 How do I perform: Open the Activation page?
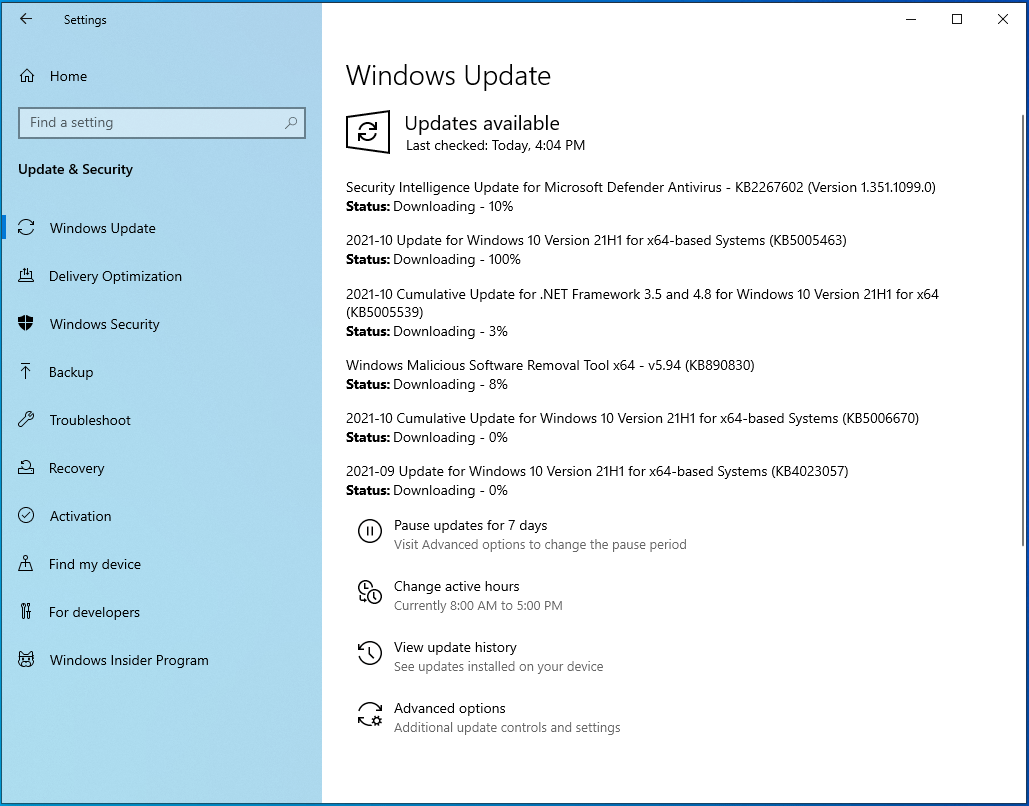pos(28,516)
